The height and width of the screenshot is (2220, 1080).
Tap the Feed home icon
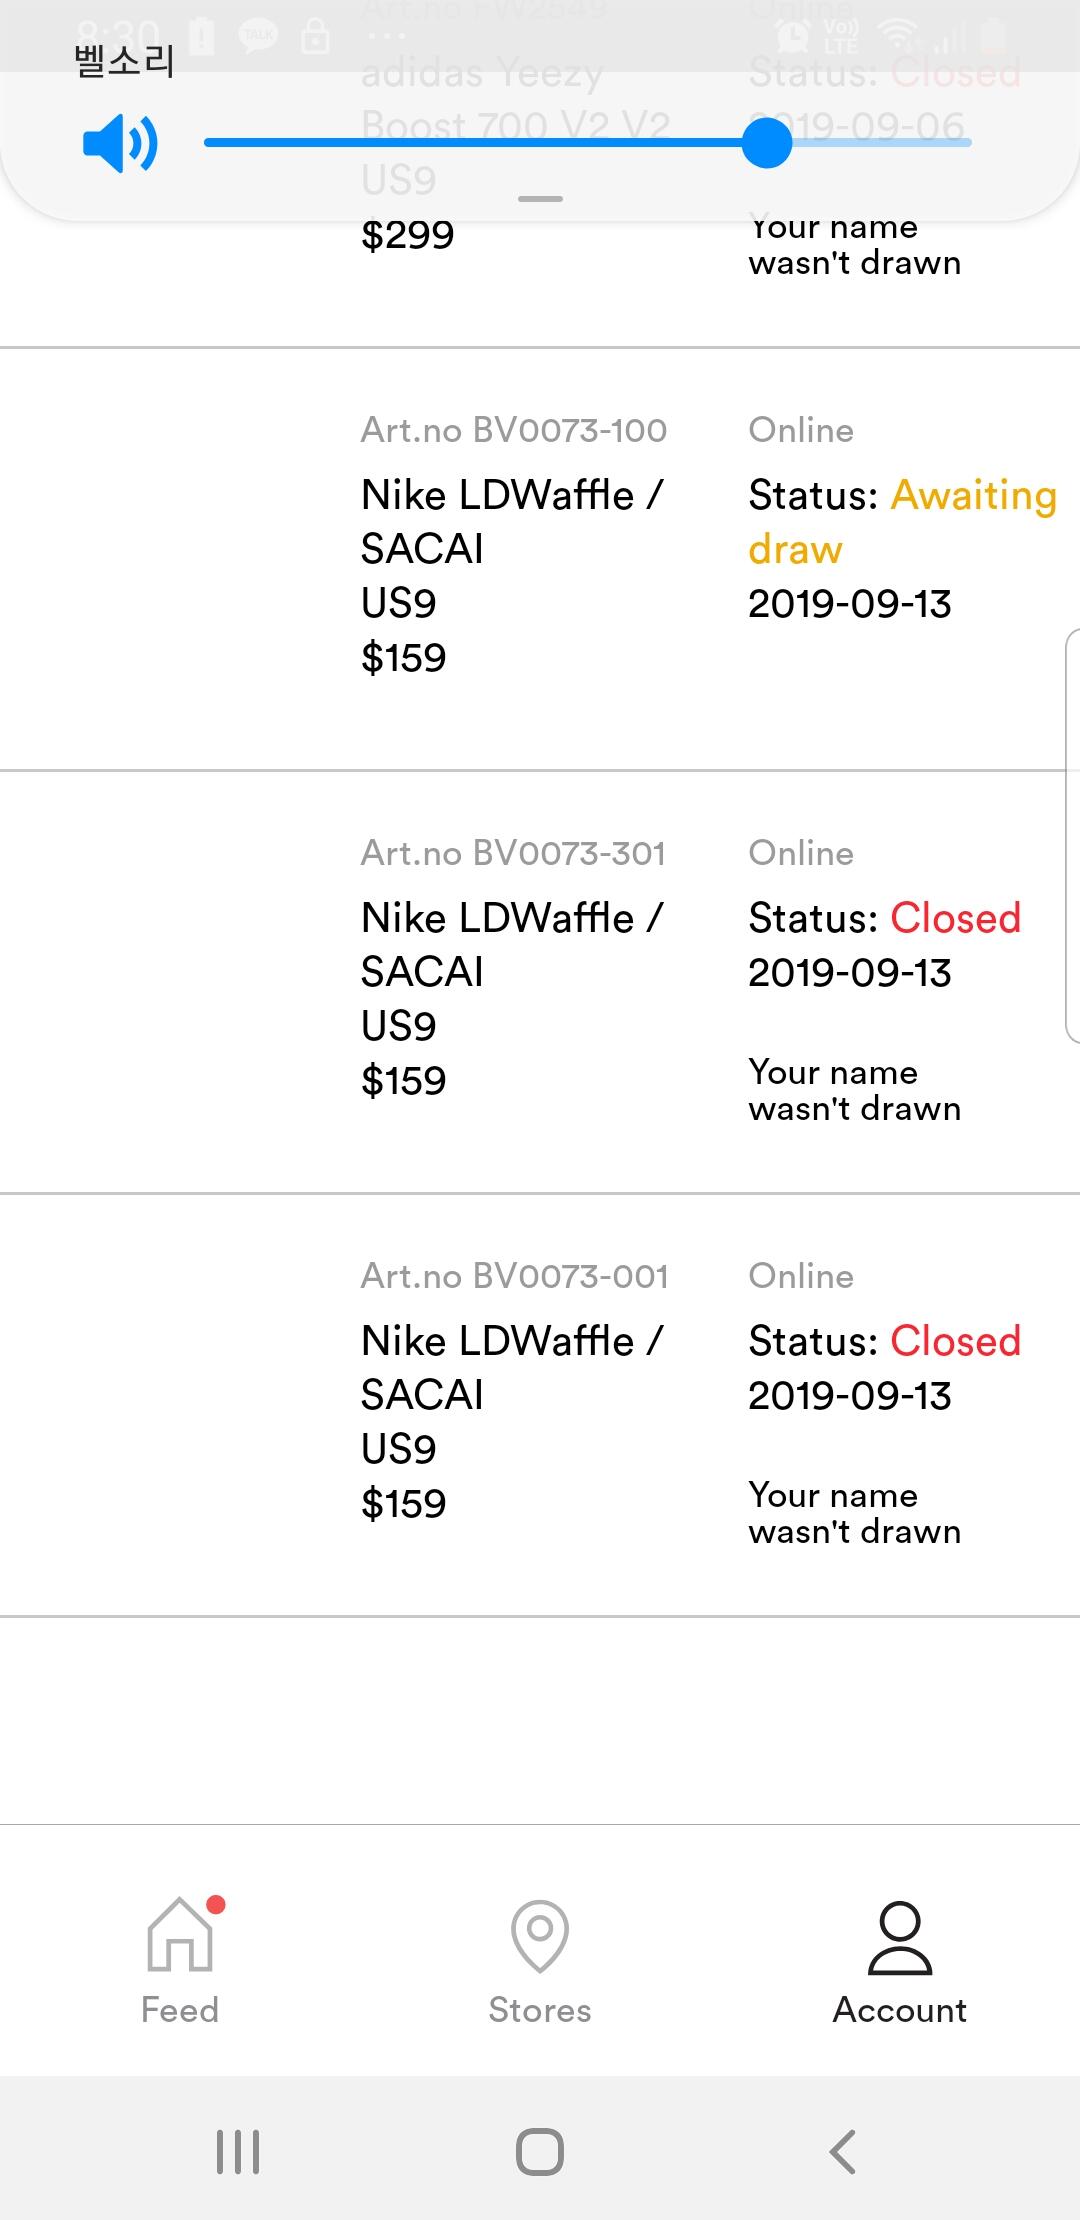point(180,1934)
